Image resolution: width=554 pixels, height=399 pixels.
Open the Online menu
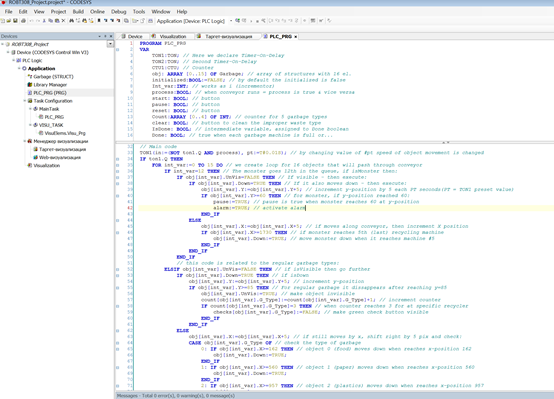97,12
